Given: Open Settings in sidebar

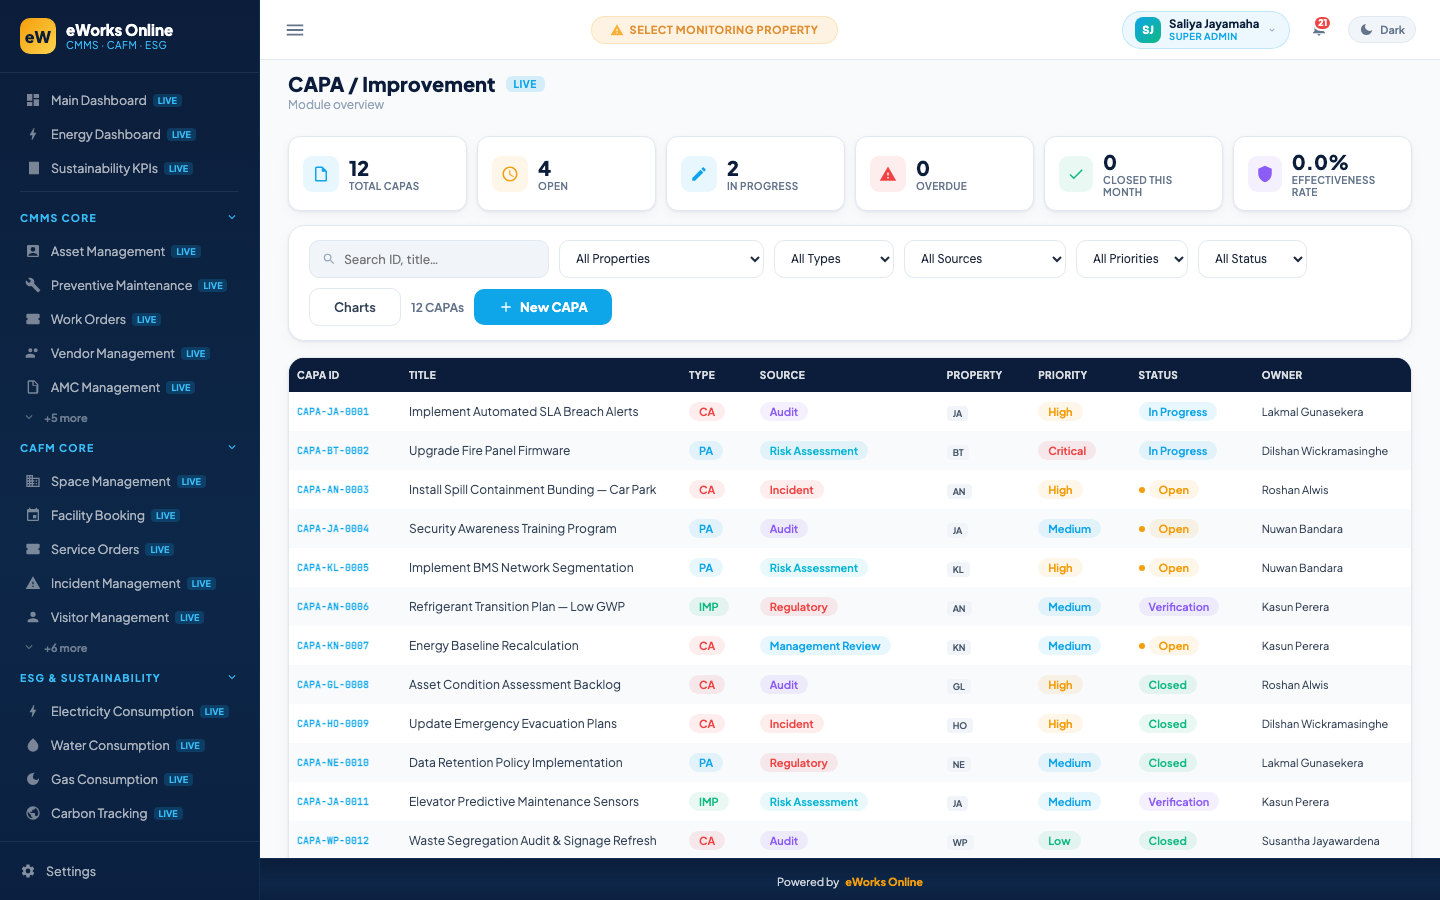Looking at the screenshot, I should [130, 871].
